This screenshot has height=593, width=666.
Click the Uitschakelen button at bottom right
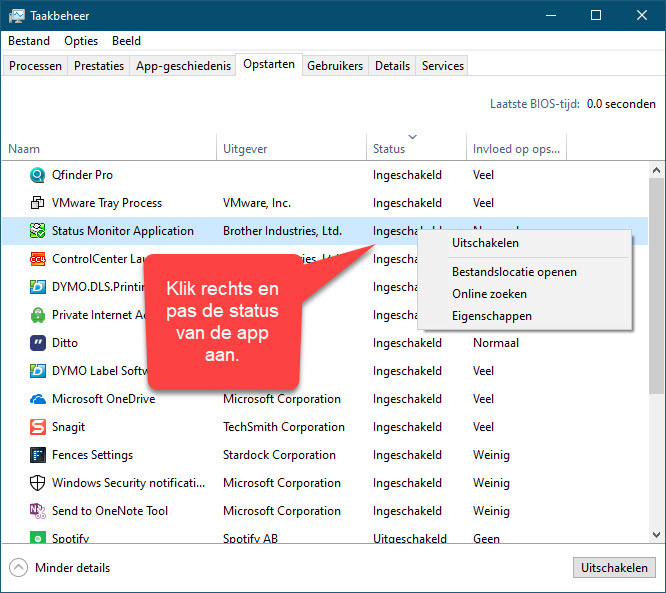(614, 568)
